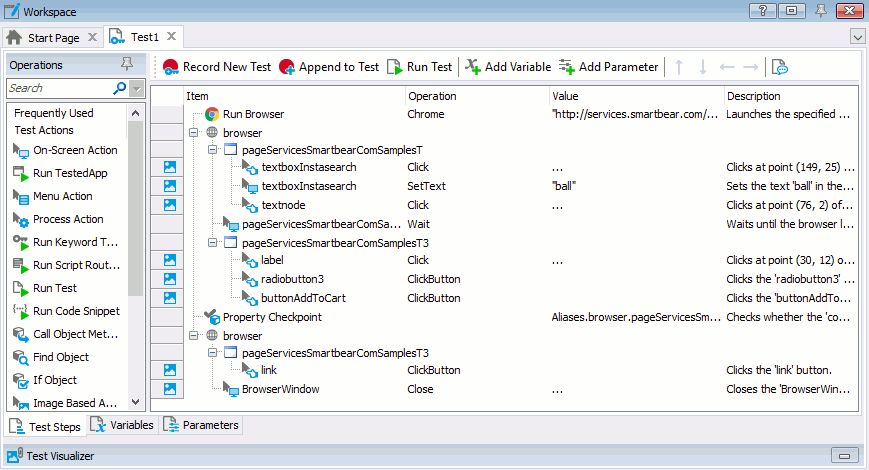Viewport: 869px width, 470px height.
Task: Switch to the Variables tab
Action: tap(123, 425)
